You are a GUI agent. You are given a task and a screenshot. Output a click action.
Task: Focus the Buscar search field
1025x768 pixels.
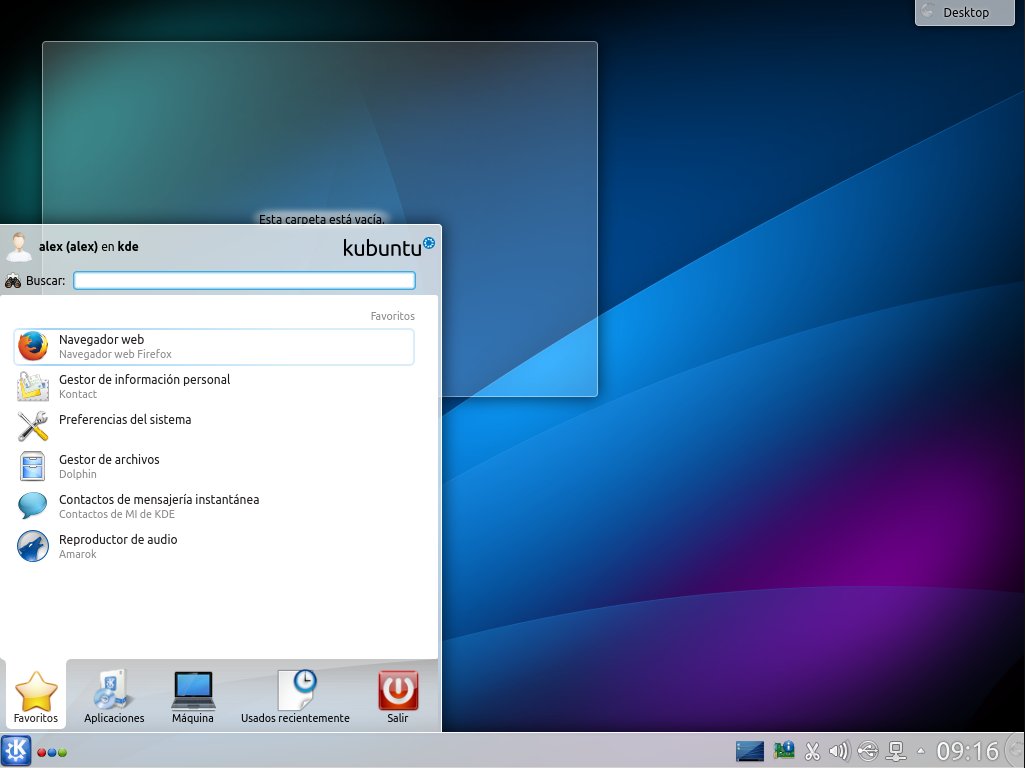244,280
